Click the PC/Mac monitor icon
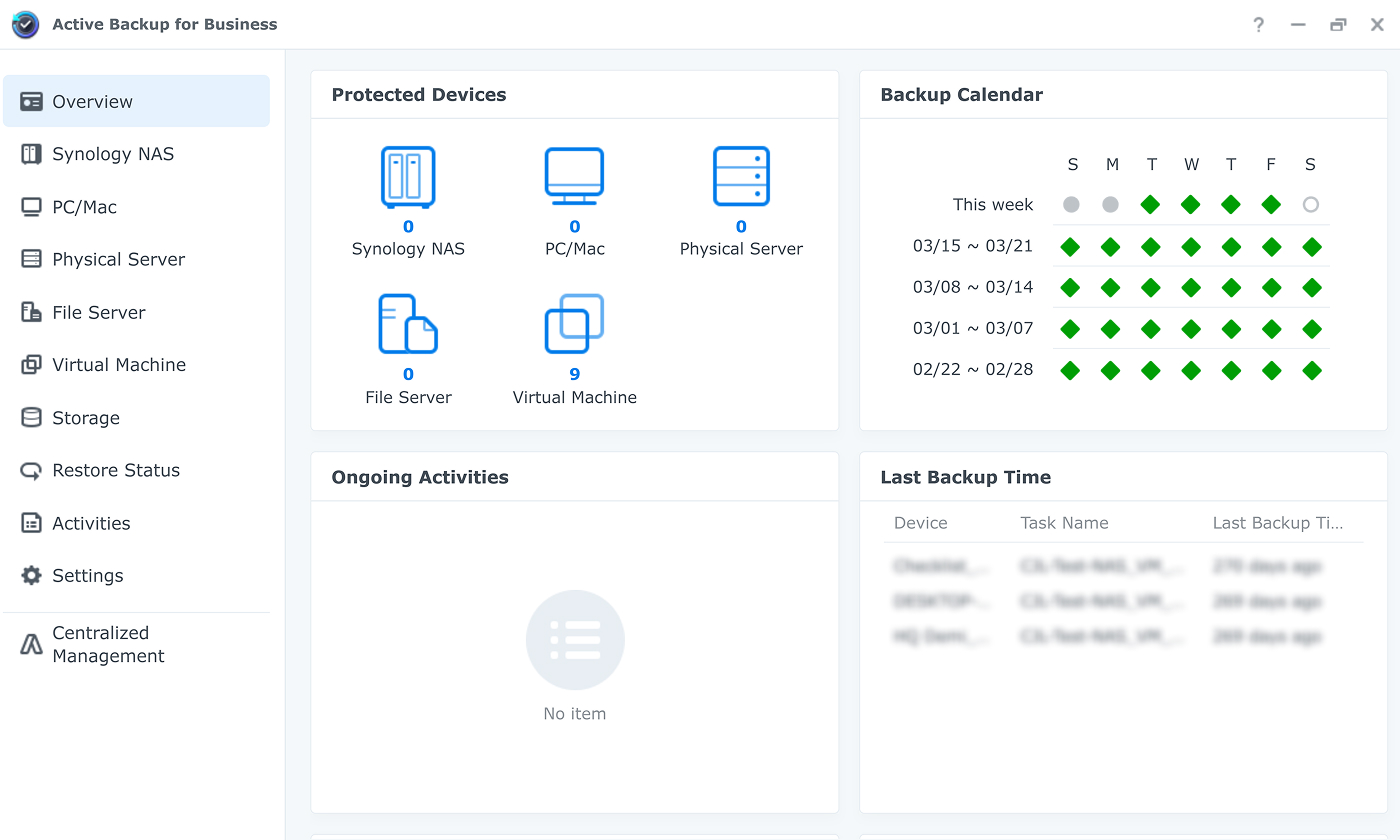The height and width of the screenshot is (840, 1400). tap(574, 177)
